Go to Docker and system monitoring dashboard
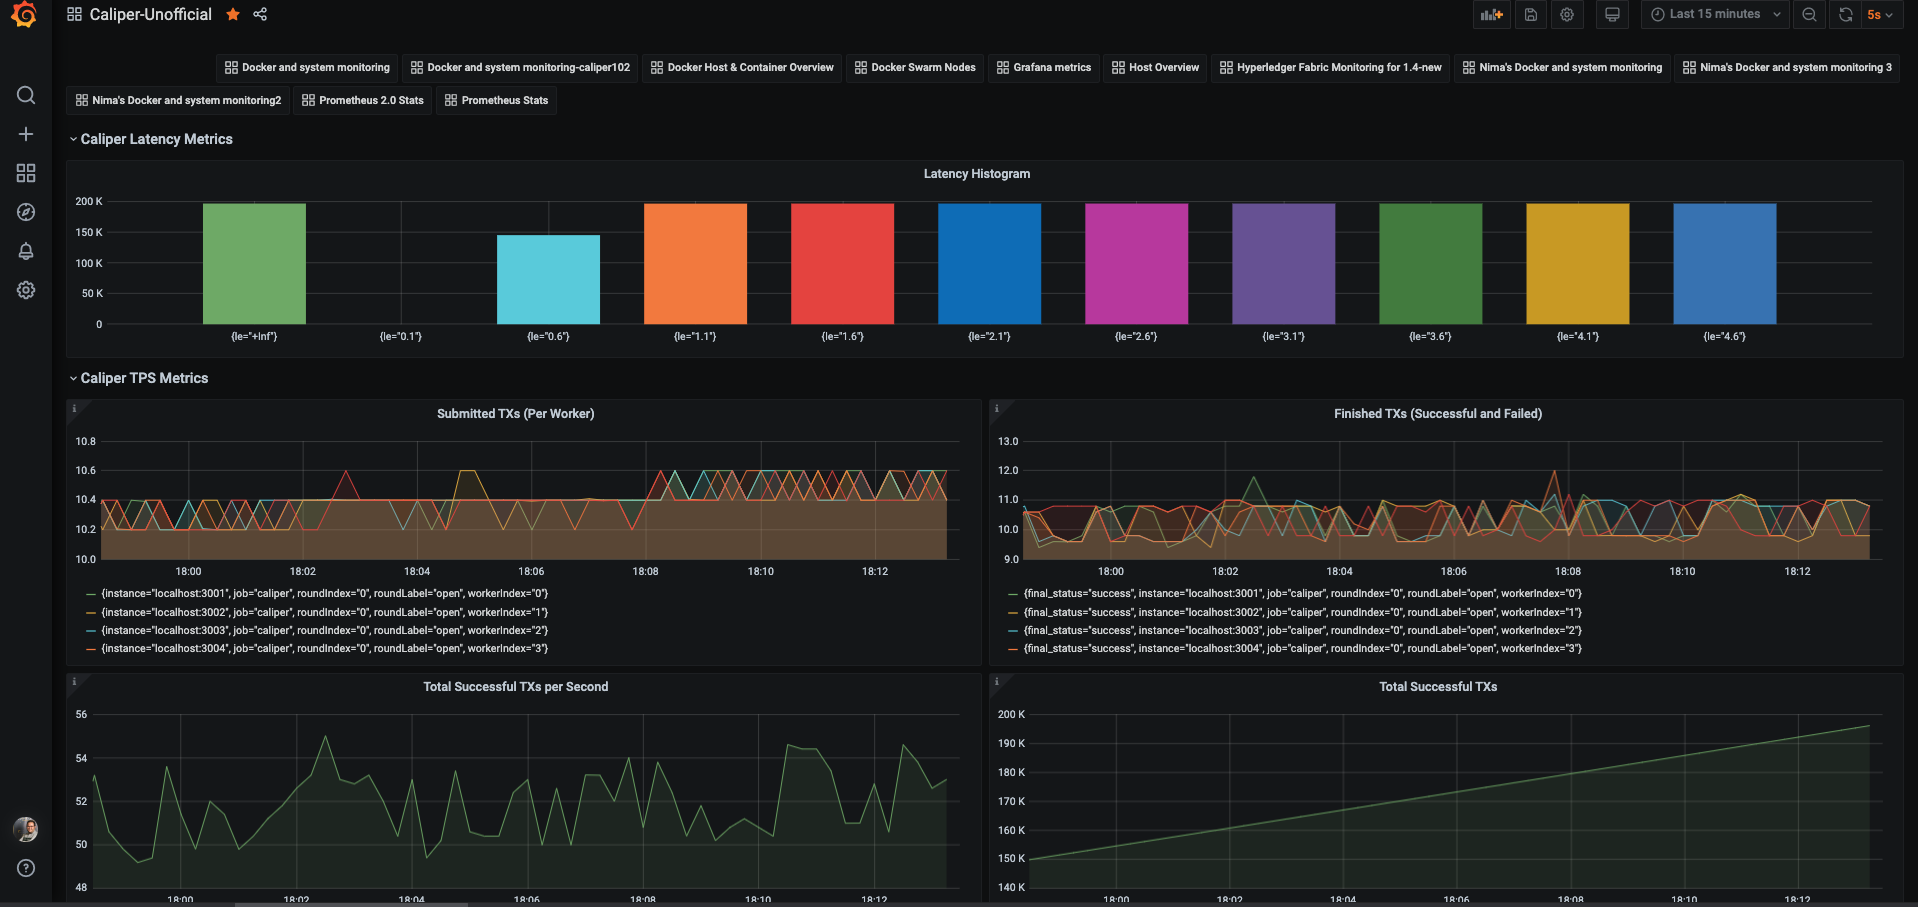The image size is (1918, 907). click(x=307, y=67)
